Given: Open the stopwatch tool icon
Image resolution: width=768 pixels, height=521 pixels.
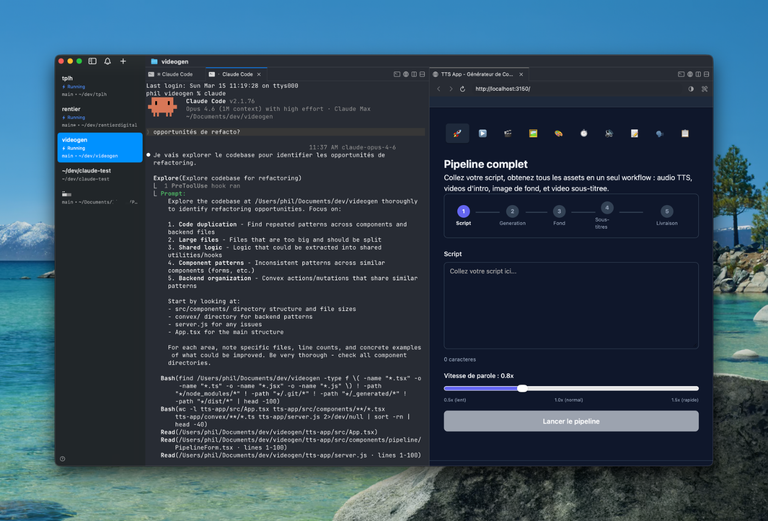Looking at the screenshot, I should [x=584, y=133].
